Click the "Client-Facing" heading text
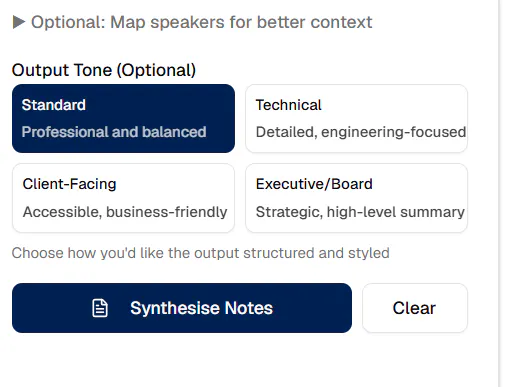Viewport: 506px width, 387px height. (x=69, y=184)
